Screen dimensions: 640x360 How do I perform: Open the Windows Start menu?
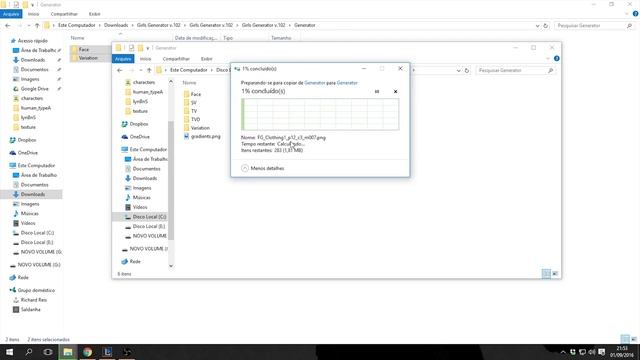click(x=9, y=352)
